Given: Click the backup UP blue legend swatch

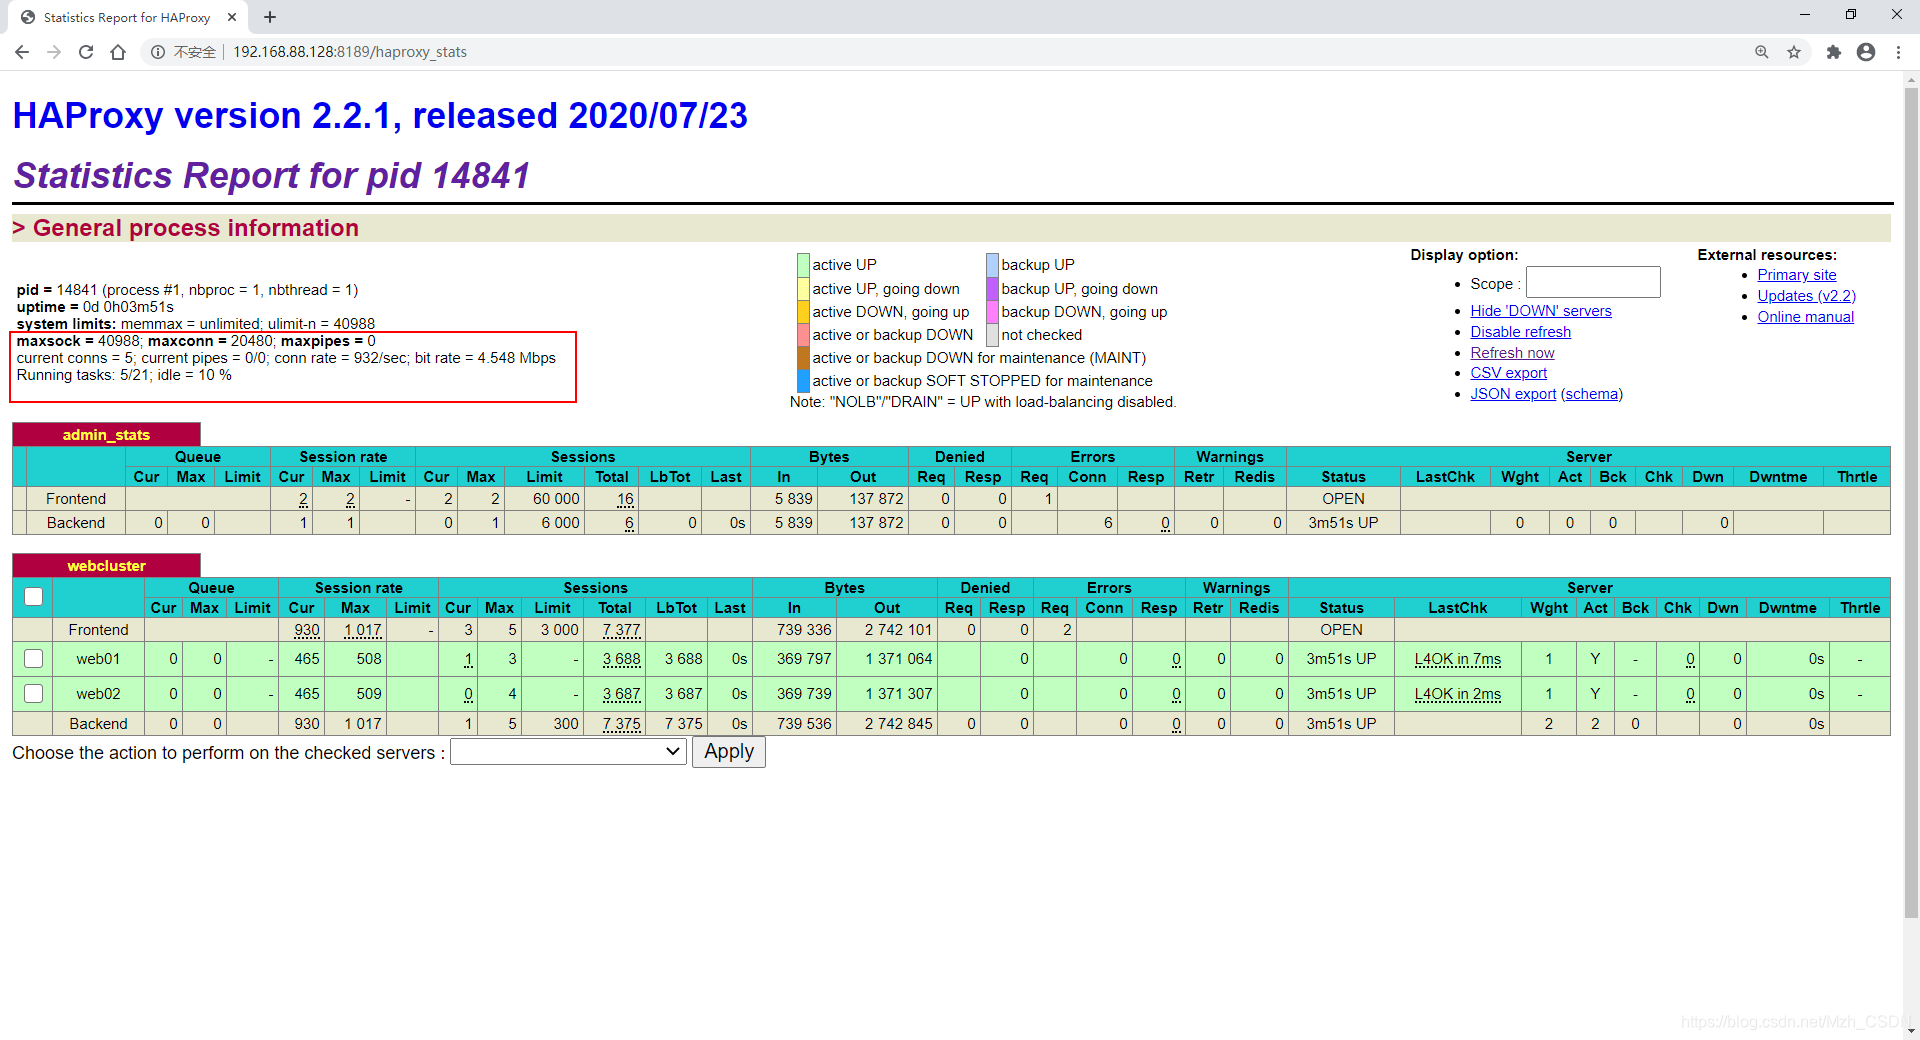Looking at the screenshot, I should [992, 265].
